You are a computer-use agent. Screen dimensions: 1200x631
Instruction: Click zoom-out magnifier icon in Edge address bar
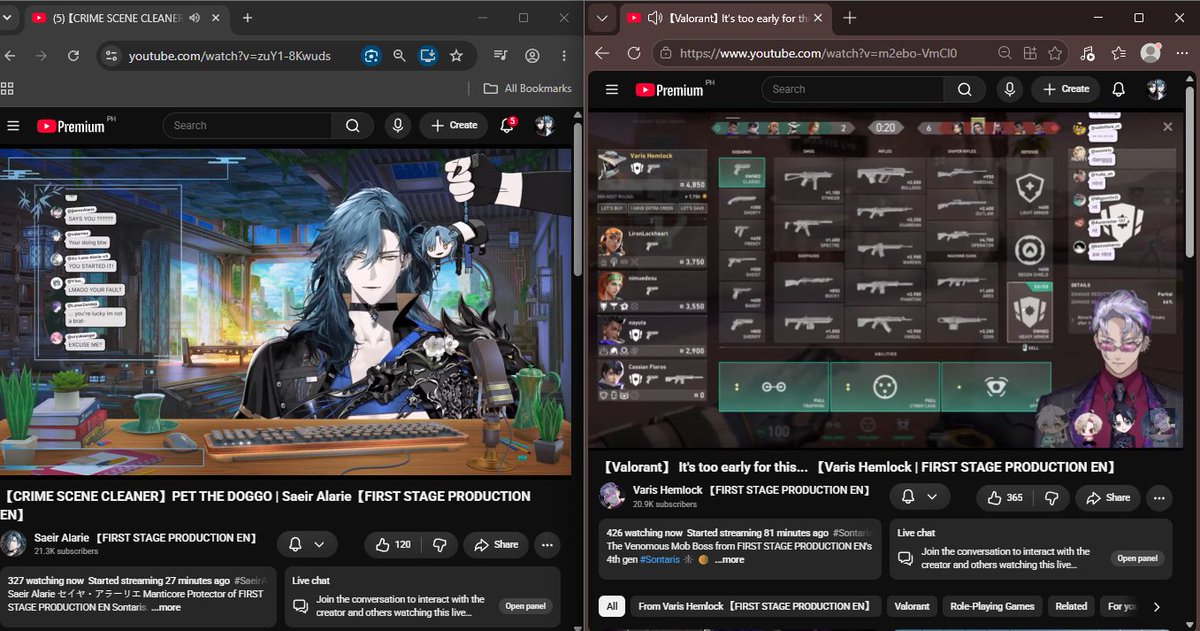1005,53
